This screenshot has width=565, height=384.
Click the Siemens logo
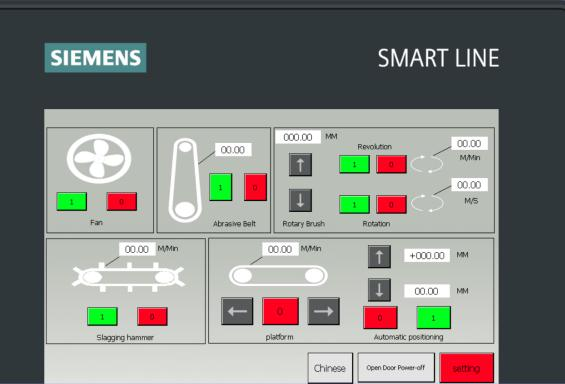pyautogui.click(x=95, y=58)
